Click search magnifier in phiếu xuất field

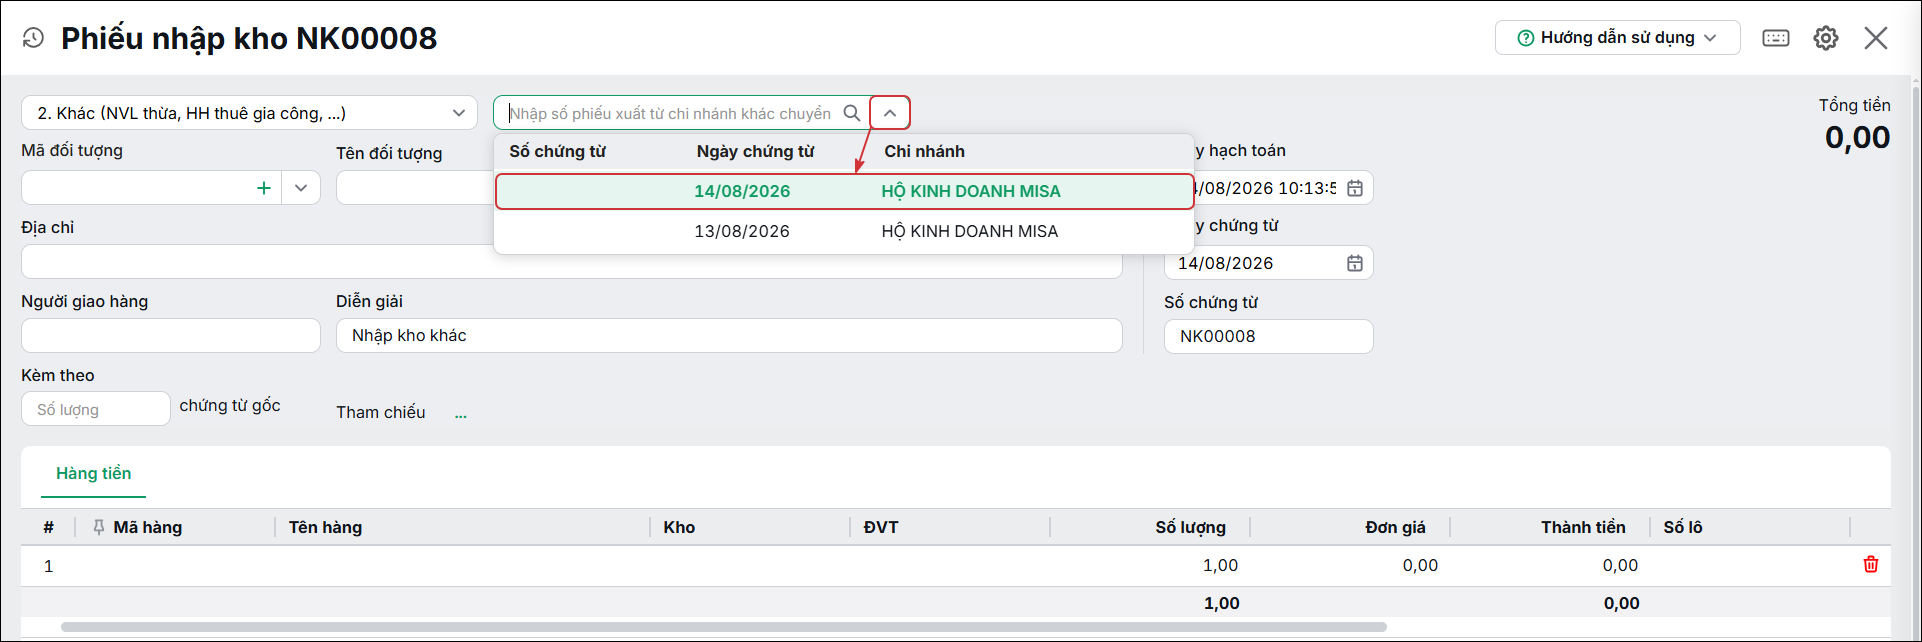(852, 113)
